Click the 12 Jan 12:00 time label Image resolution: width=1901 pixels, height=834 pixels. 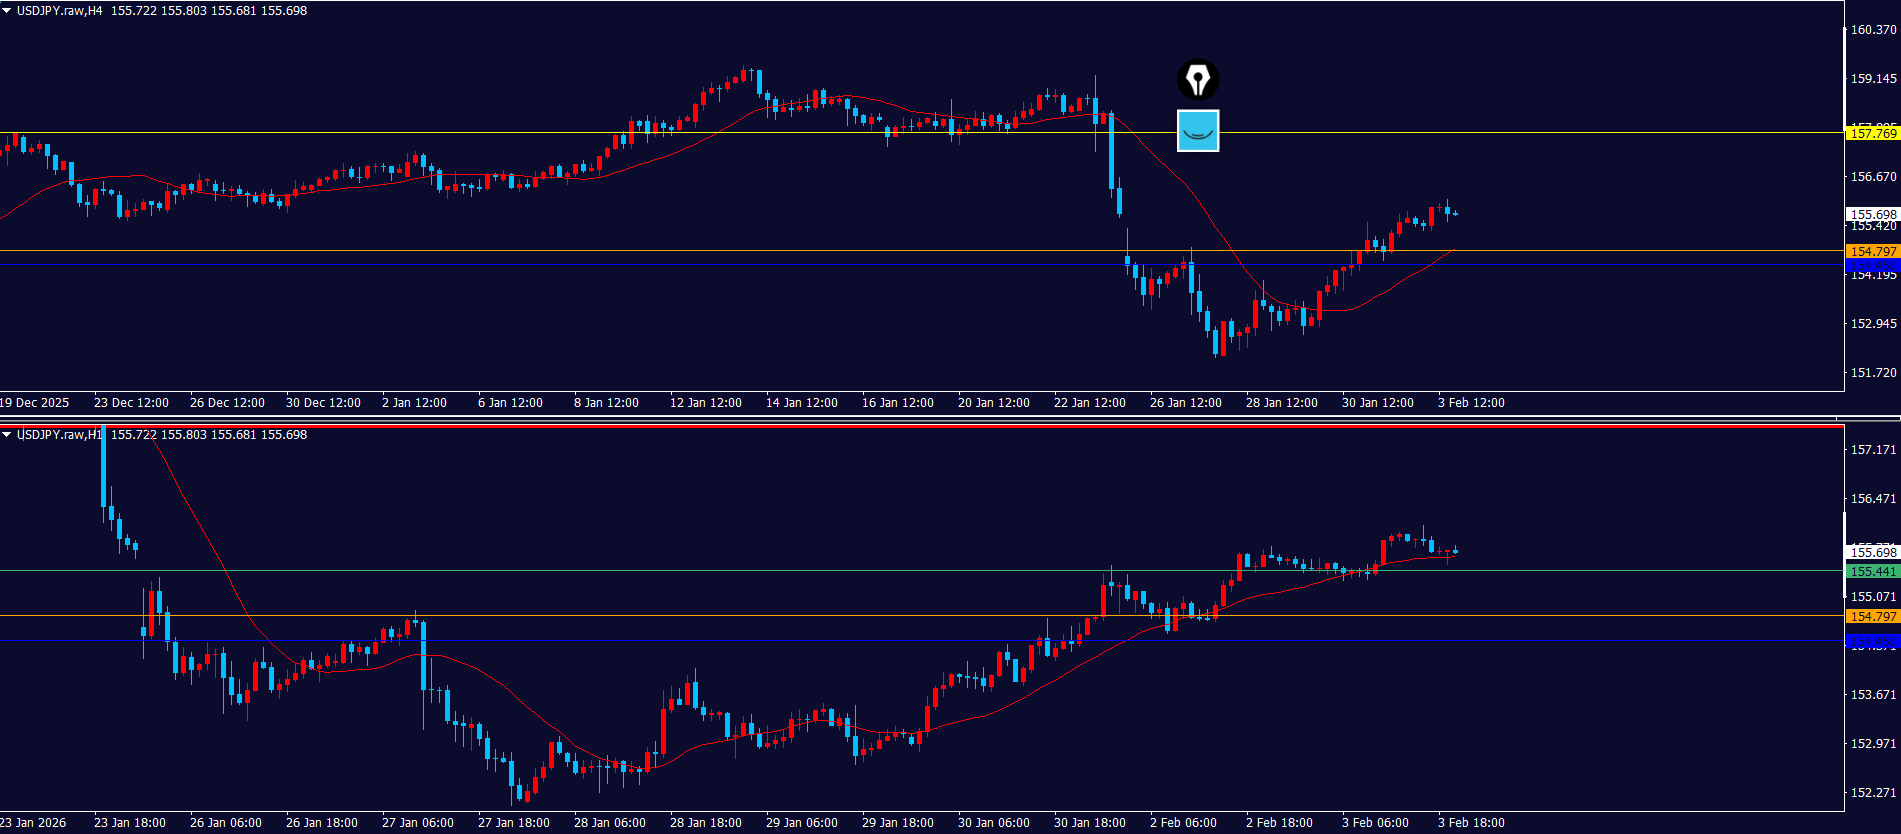pos(705,403)
